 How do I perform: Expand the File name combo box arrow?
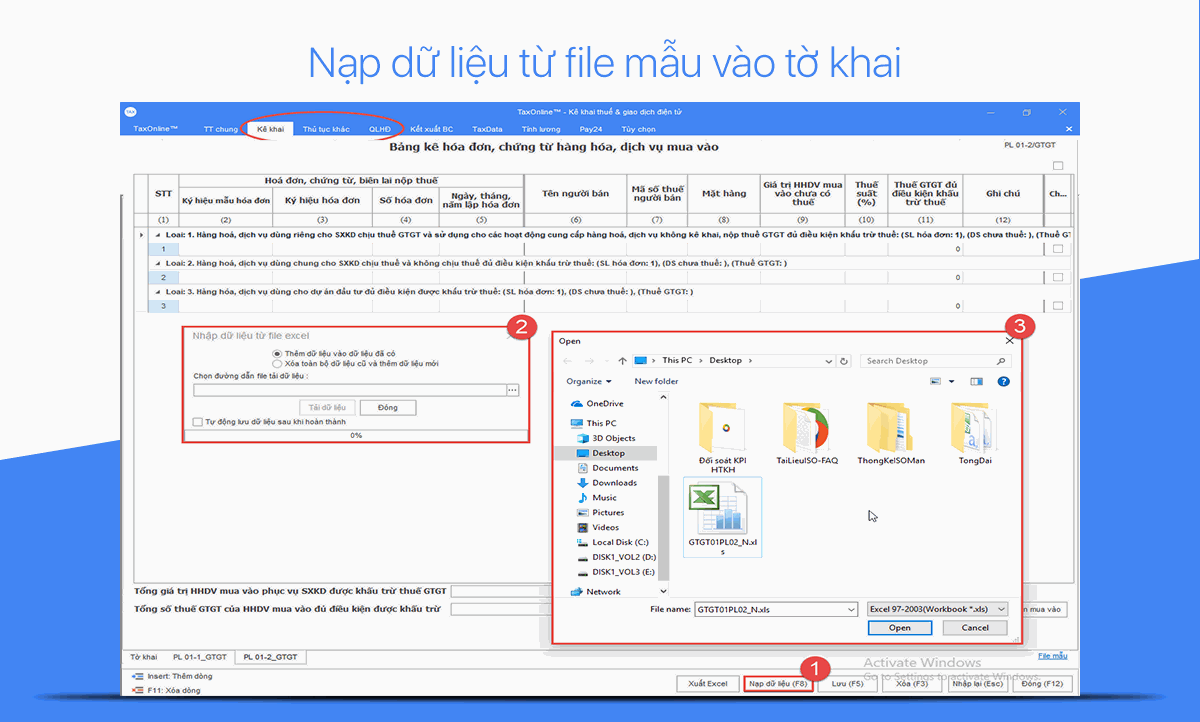(x=850, y=609)
